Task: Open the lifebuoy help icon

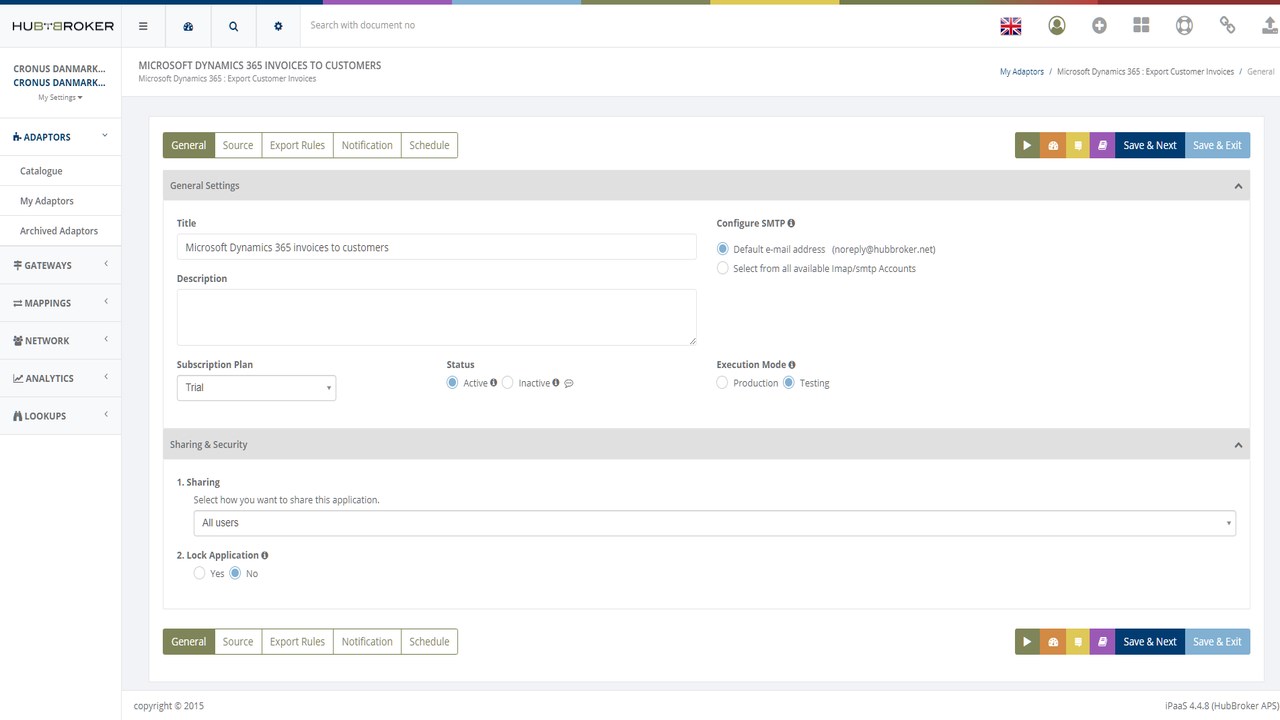Action: pos(1184,26)
